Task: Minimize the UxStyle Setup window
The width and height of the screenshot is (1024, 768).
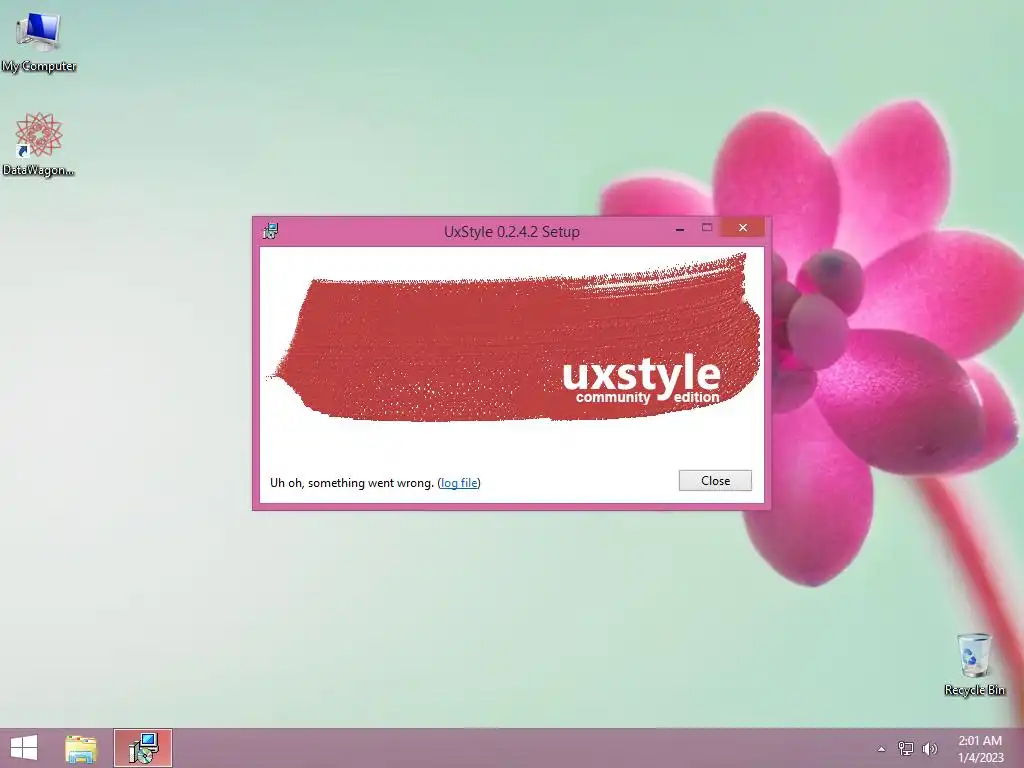Action: tap(680, 229)
